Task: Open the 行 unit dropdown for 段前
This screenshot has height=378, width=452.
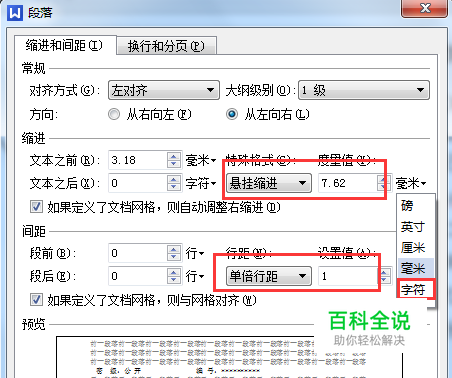Action: click(195, 253)
